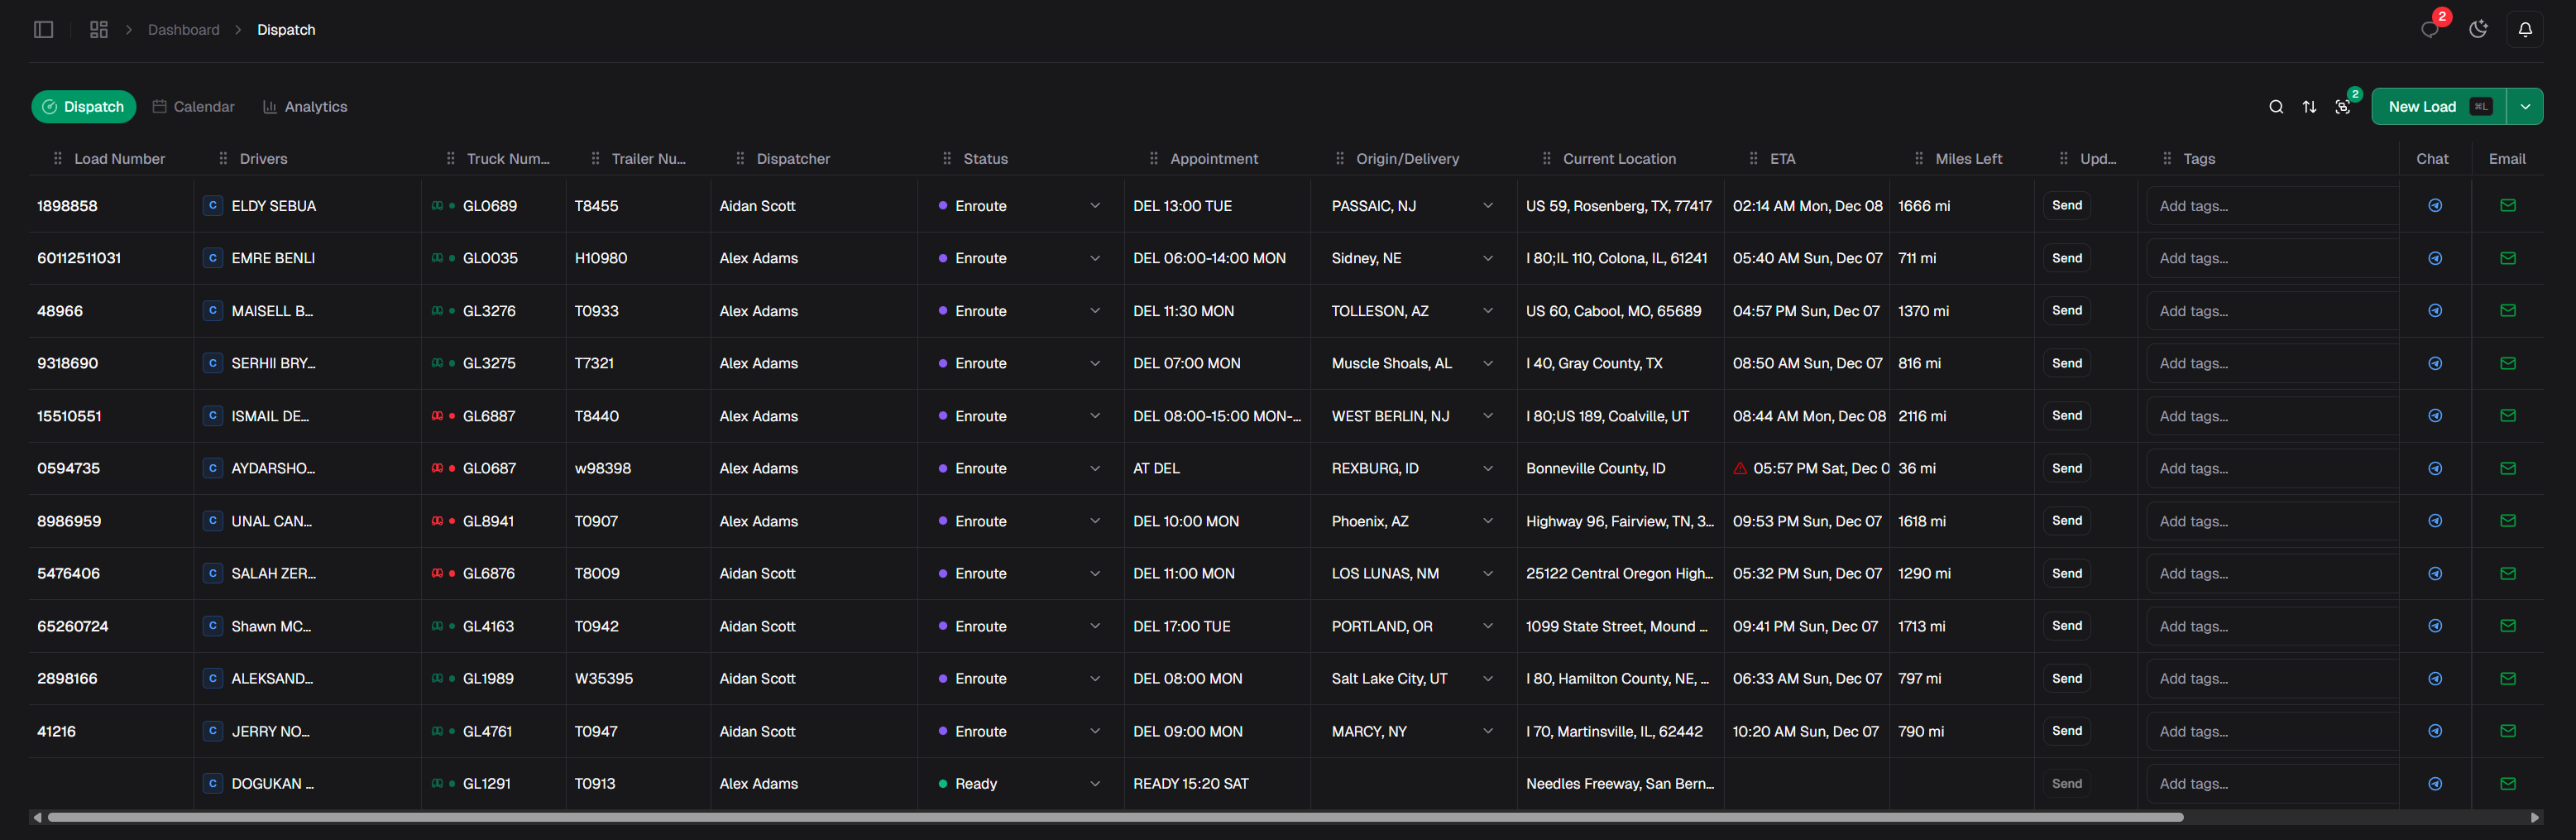Switch to the Calendar tab
The image size is (2576, 840).
193,106
